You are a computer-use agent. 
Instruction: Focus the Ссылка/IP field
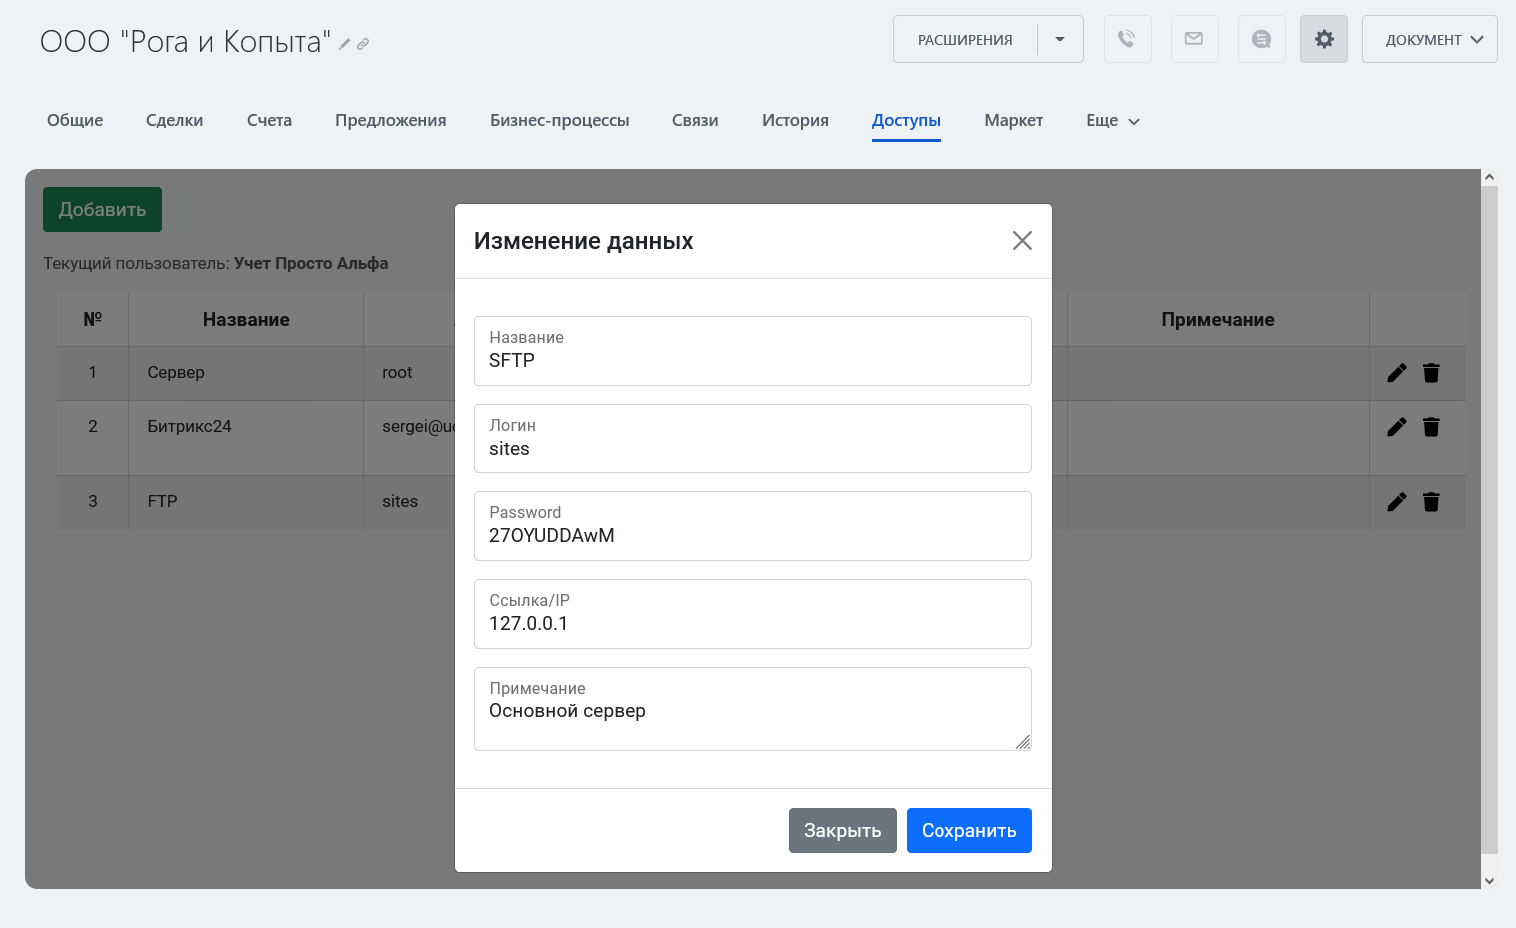click(x=752, y=623)
